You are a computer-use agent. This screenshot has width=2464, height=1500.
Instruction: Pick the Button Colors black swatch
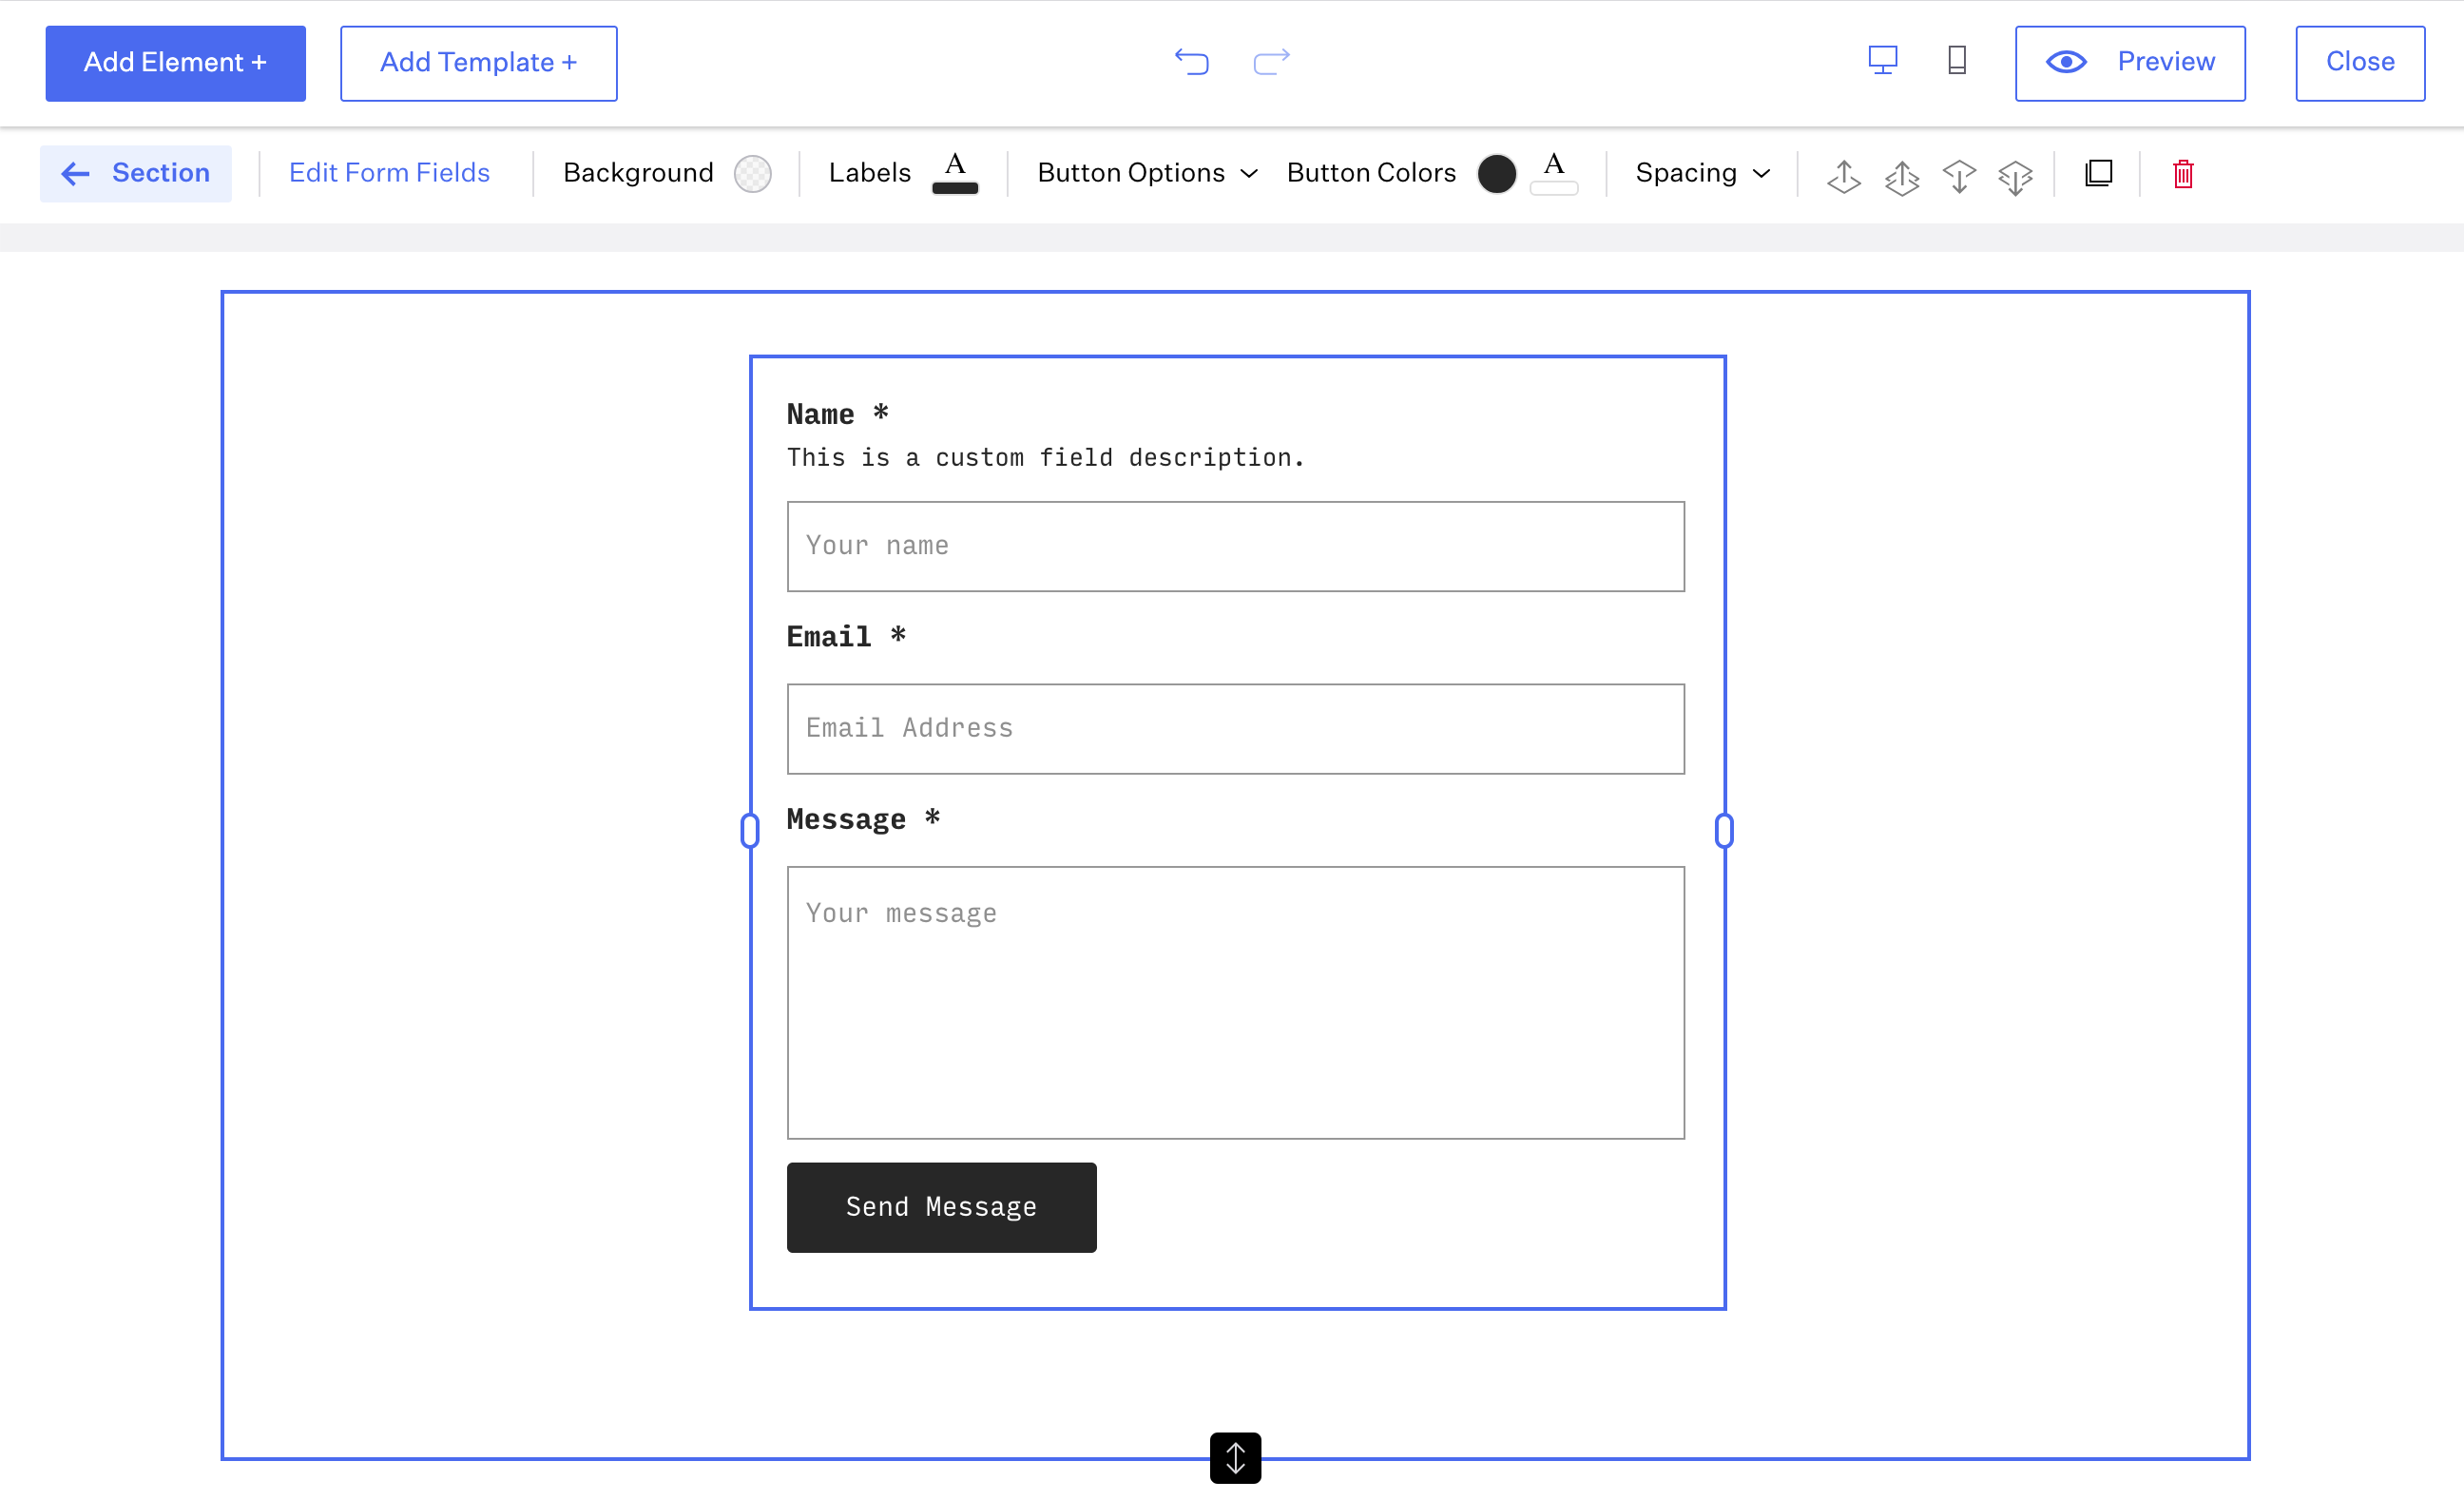[x=1496, y=174]
